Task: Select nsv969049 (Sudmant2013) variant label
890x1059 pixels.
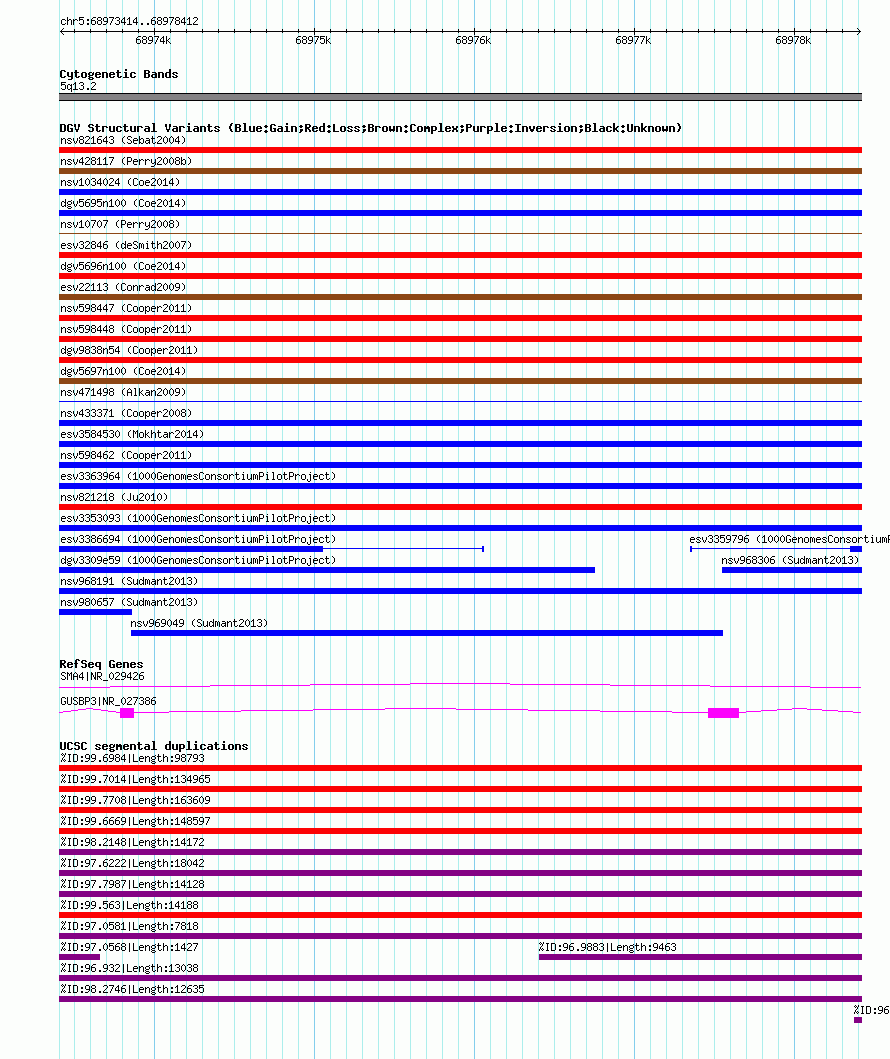Action: click(x=199, y=623)
